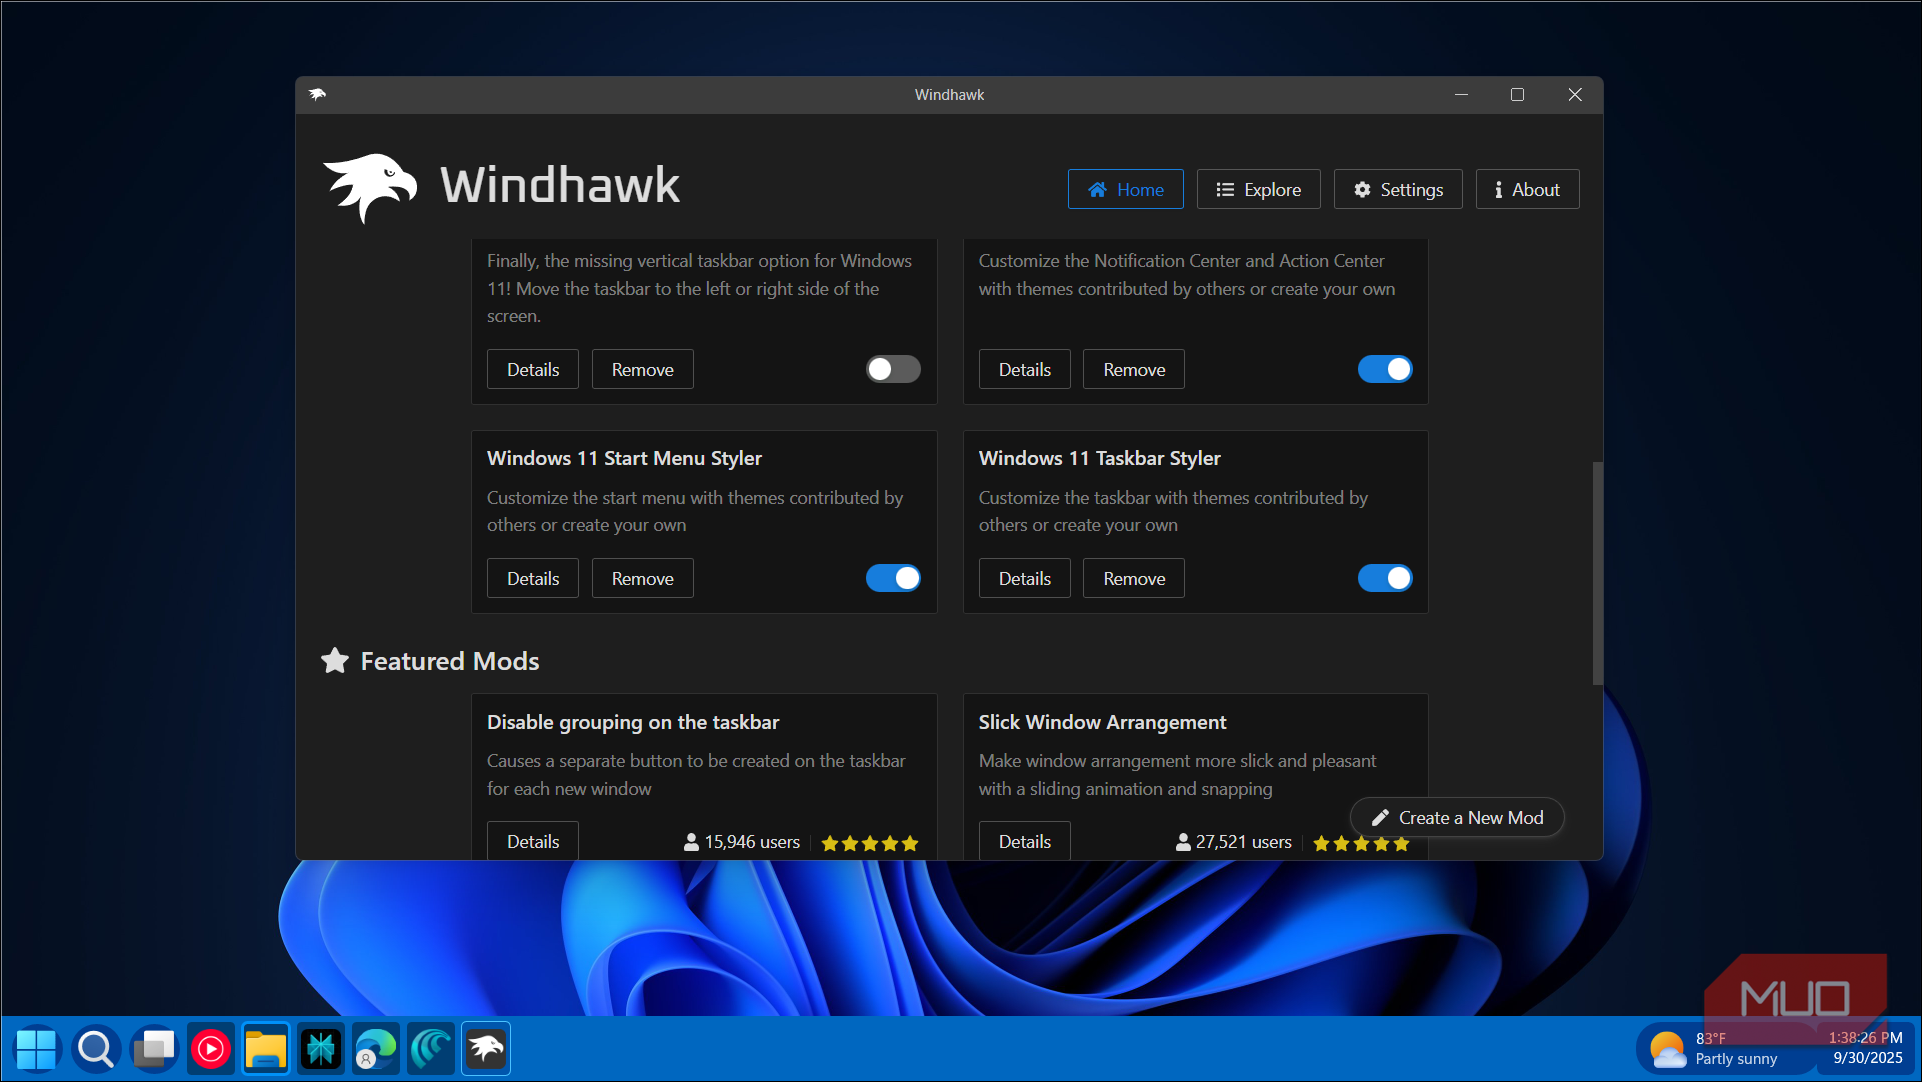Click Create a New Mod button
This screenshot has height=1082, width=1922.
[1457, 817]
